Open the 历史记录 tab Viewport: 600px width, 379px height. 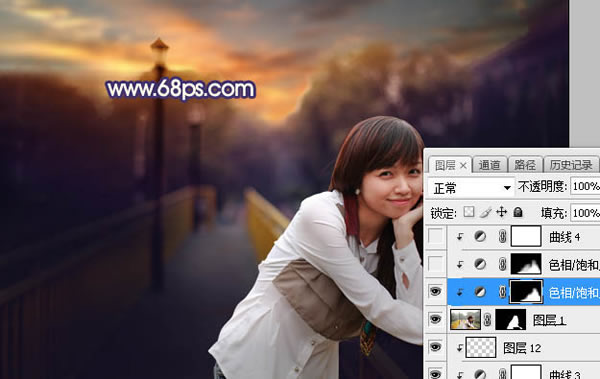571,165
